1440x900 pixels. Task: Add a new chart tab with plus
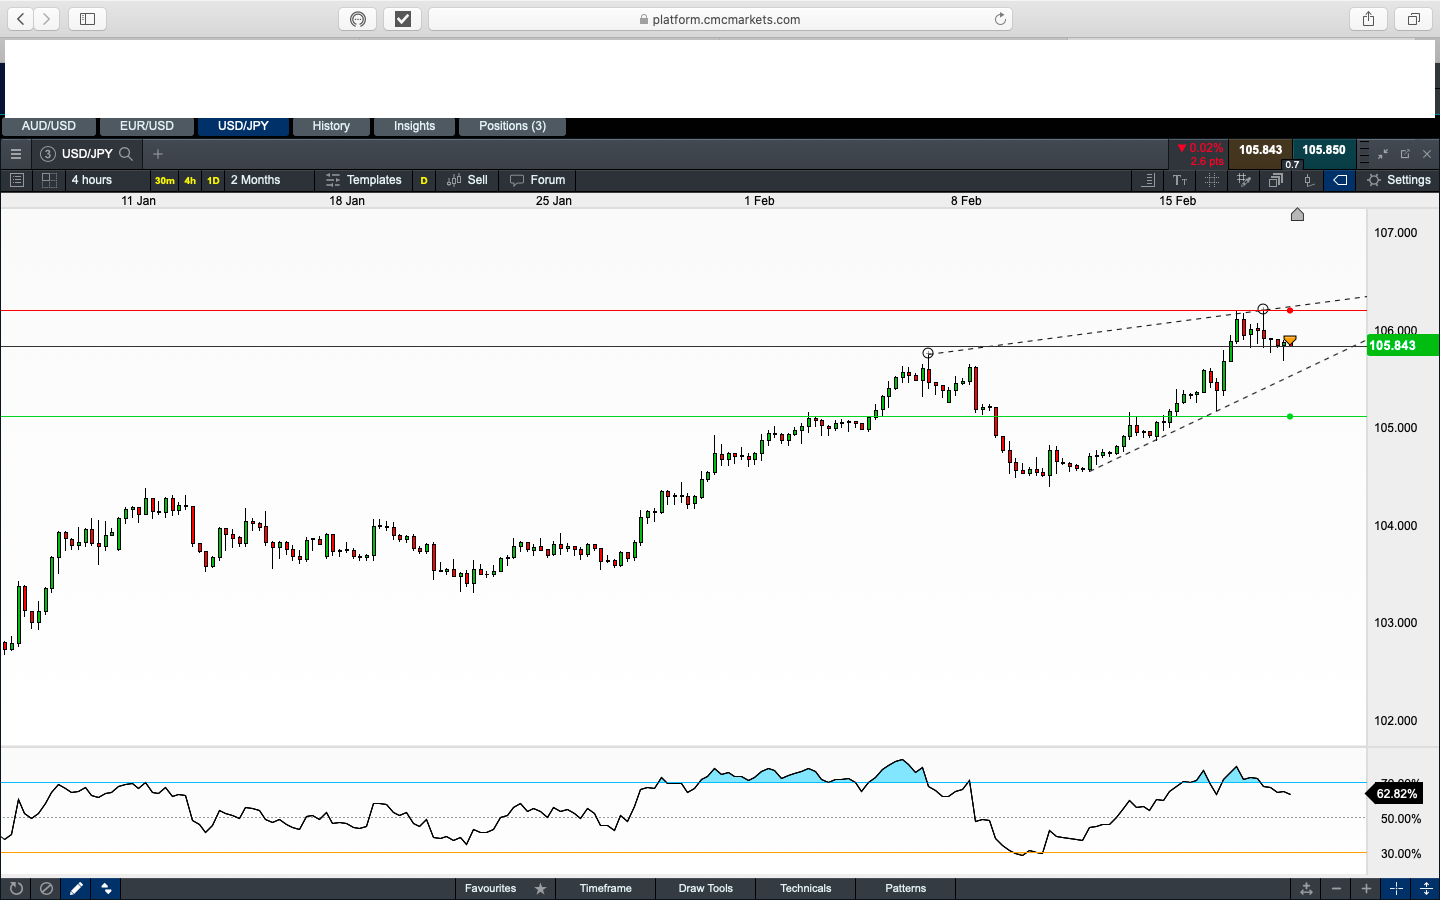point(158,154)
